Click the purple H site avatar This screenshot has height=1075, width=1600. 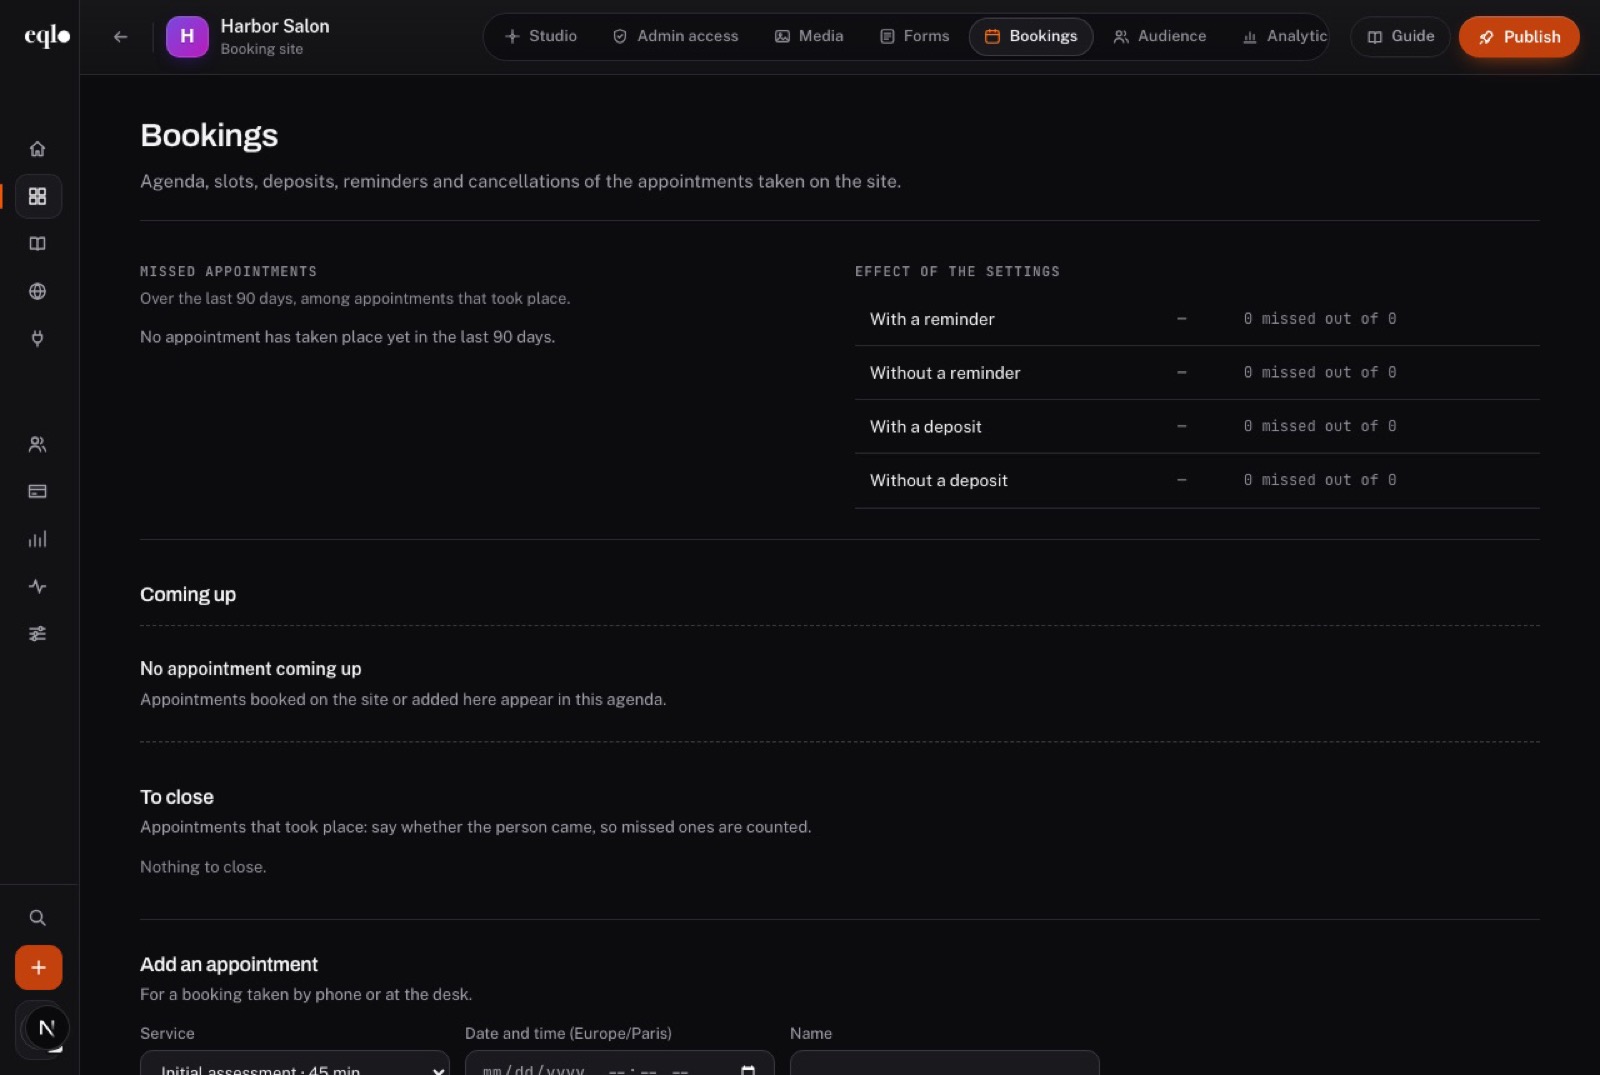point(187,37)
